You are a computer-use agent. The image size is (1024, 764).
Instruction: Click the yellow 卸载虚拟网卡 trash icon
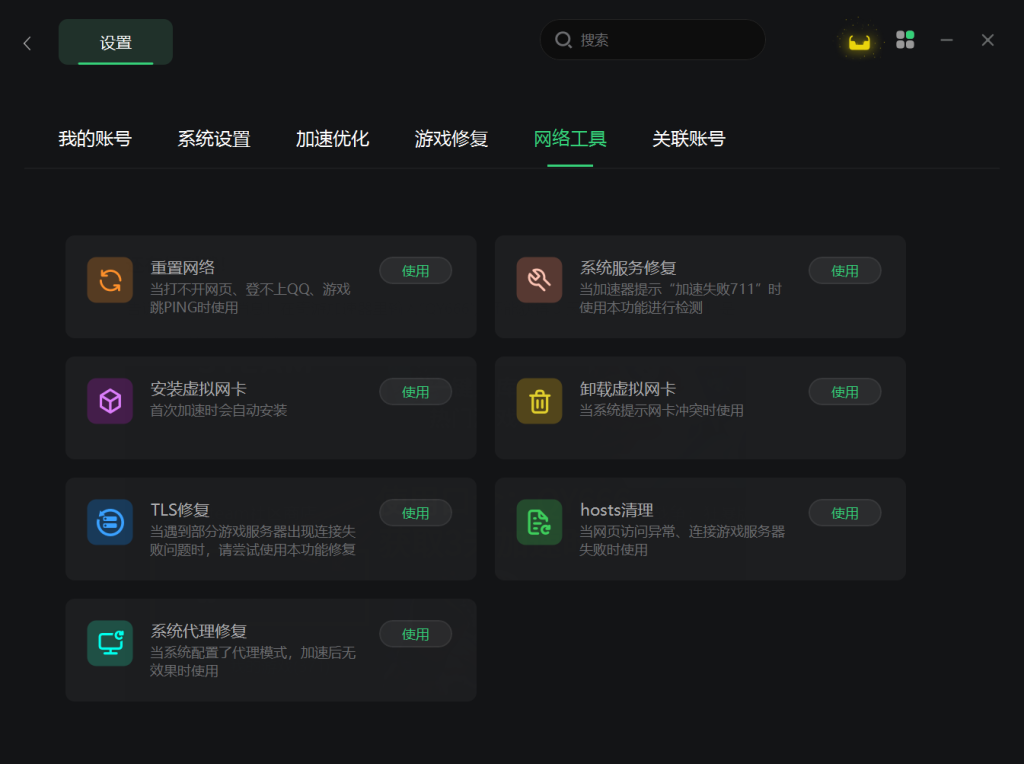click(x=539, y=401)
